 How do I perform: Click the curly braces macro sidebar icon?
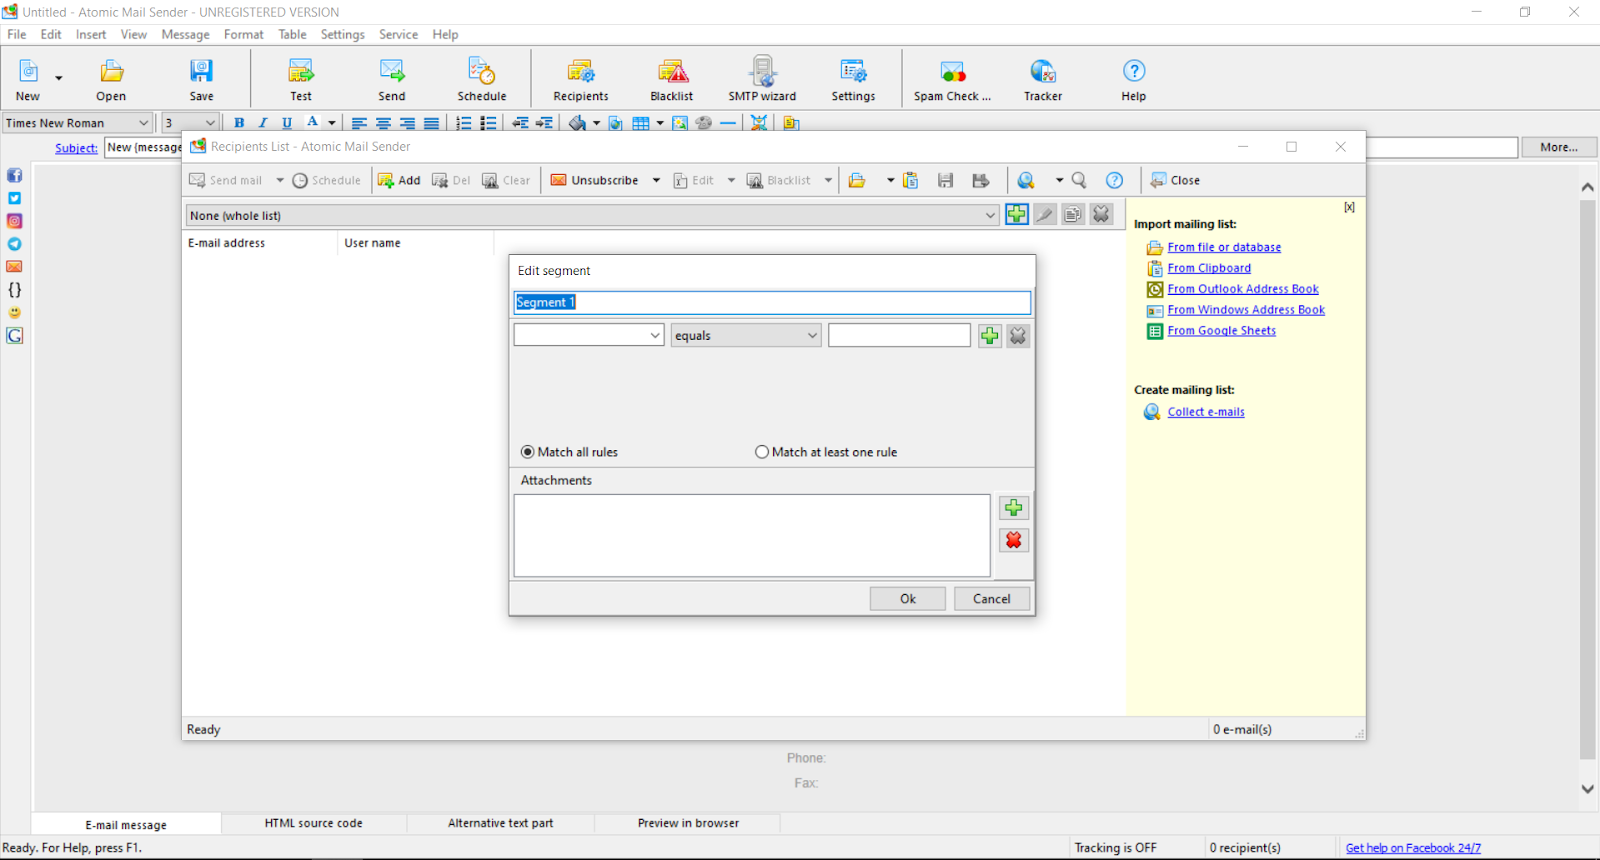click(15, 290)
